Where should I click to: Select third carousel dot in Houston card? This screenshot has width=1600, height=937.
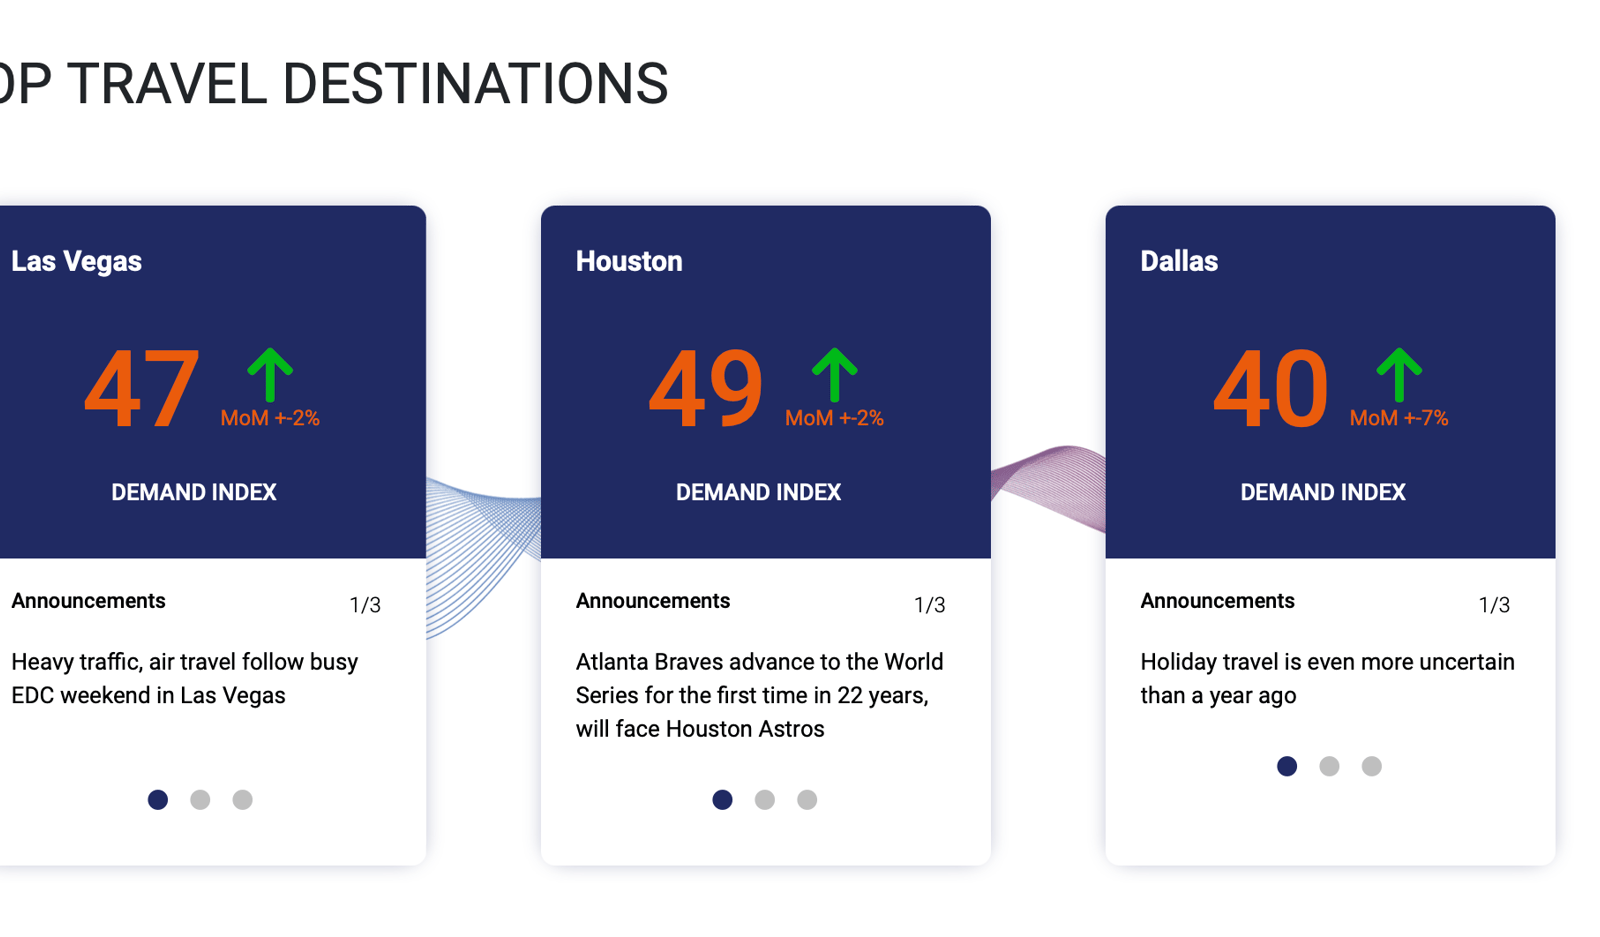[807, 799]
